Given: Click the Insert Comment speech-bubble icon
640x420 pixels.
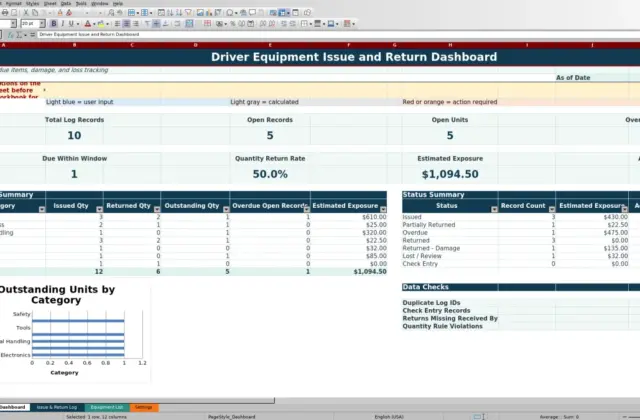Looking at the screenshot, I should (x=252, y=13).
